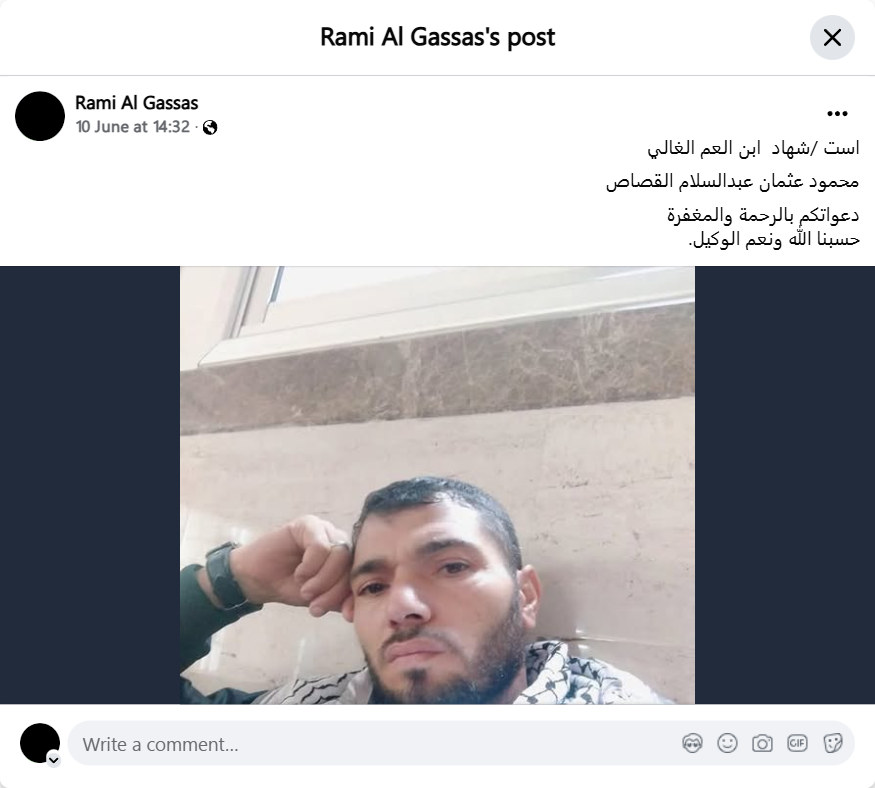Click the last Arabic line of post text
The width and height of the screenshot is (875, 788).
(774, 239)
